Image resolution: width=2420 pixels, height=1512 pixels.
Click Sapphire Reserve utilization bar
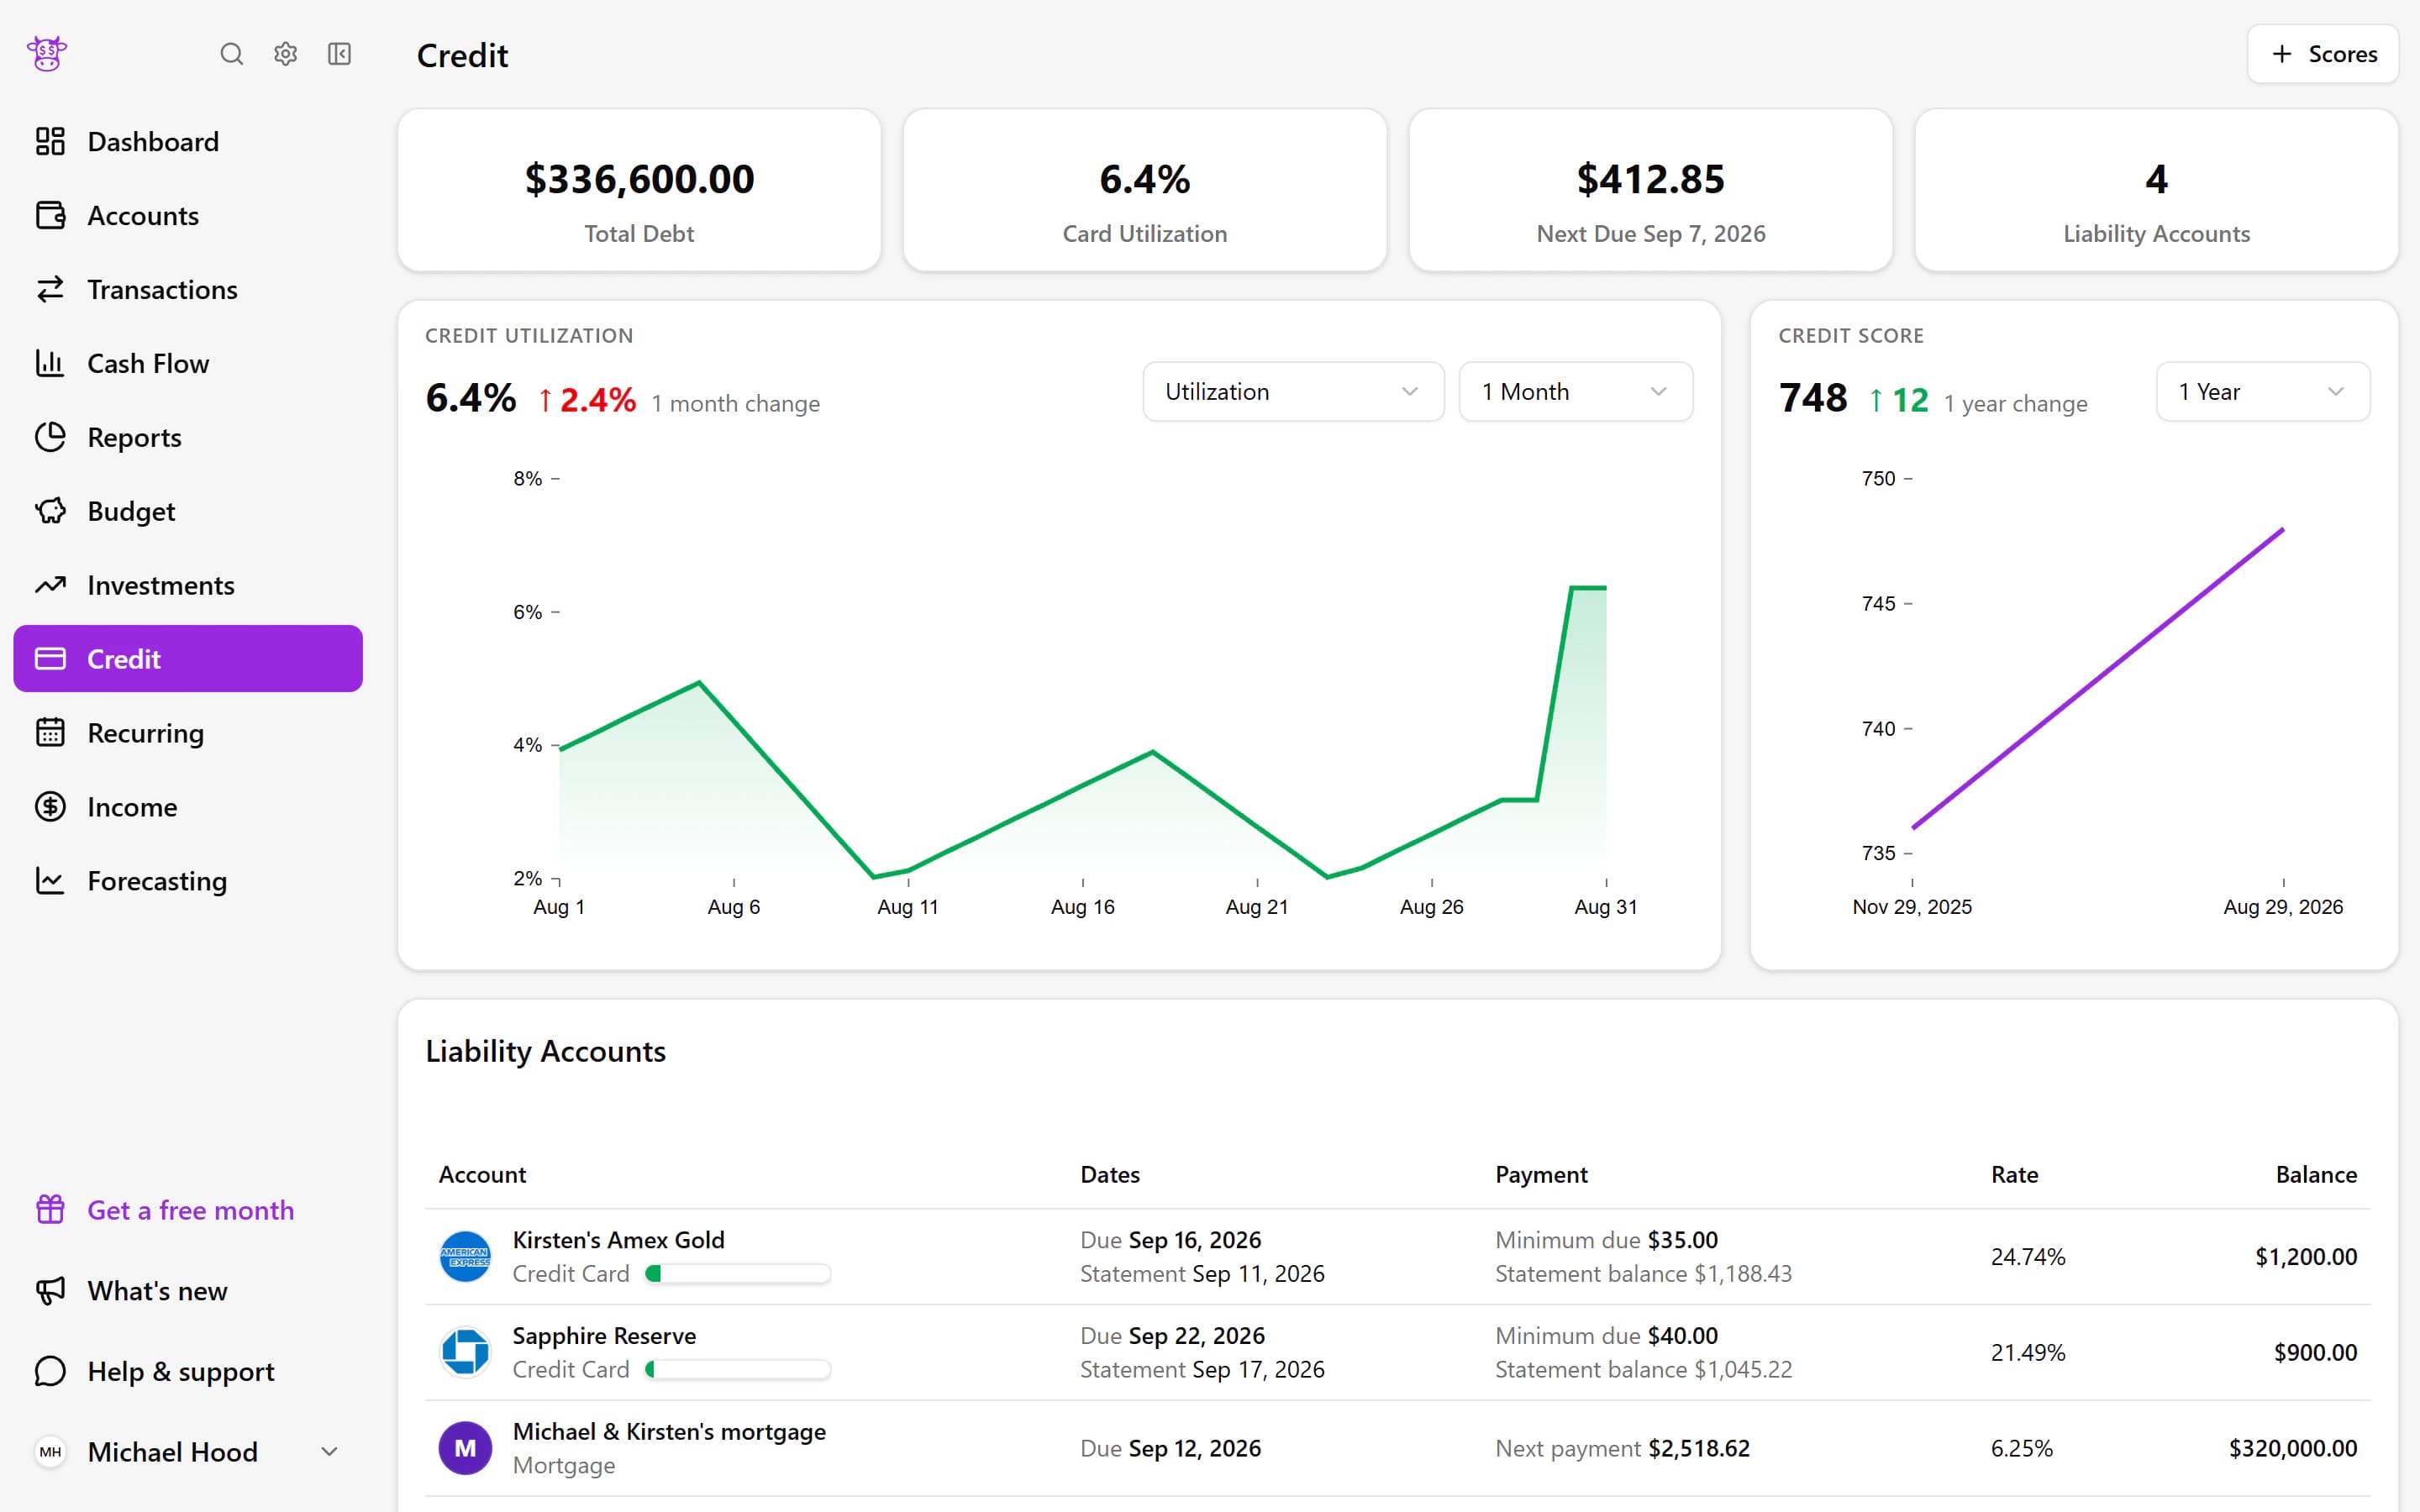738,1370
